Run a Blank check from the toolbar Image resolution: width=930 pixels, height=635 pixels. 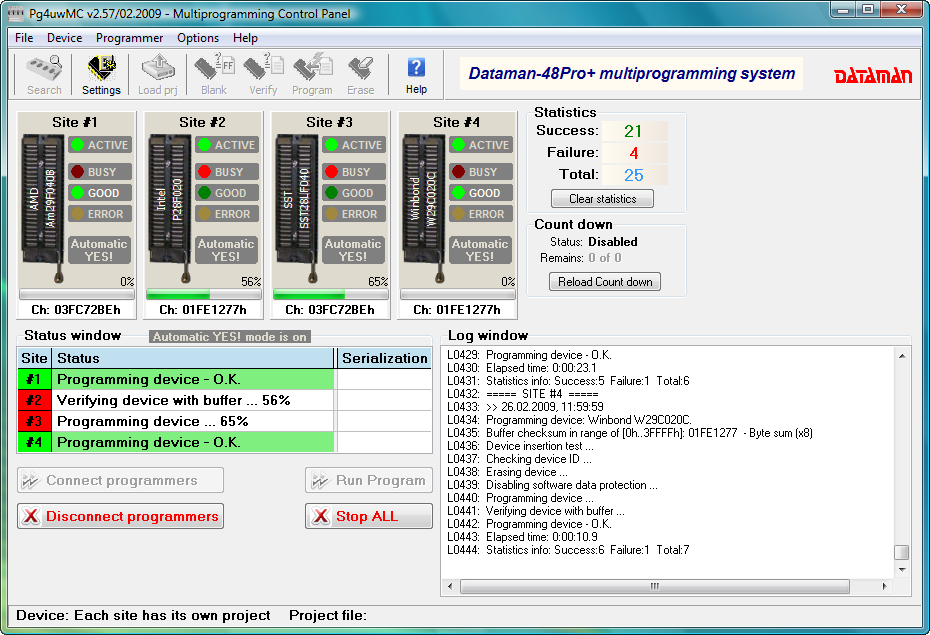212,72
